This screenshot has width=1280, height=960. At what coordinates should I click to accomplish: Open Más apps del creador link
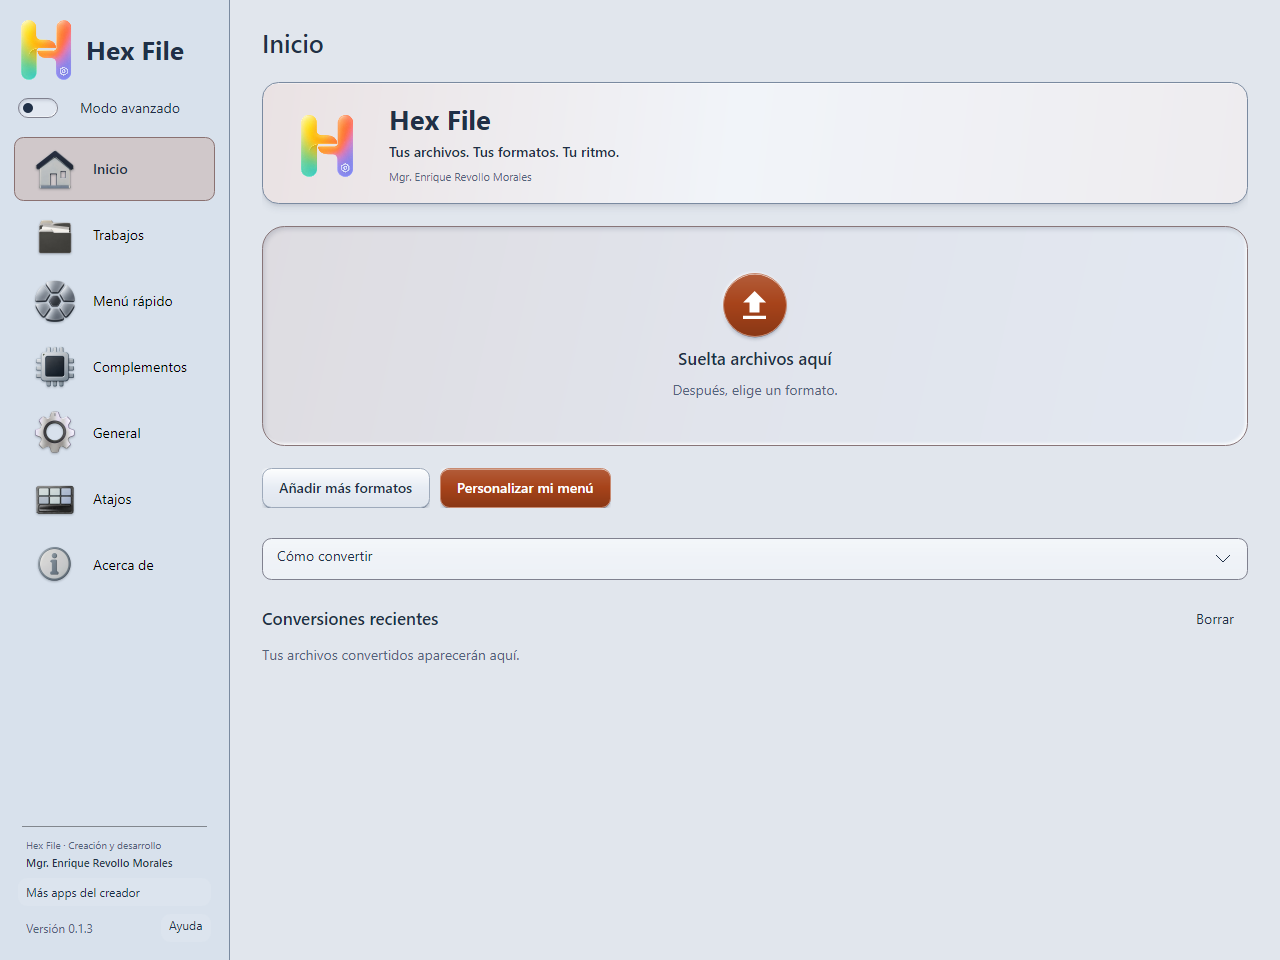coord(115,893)
